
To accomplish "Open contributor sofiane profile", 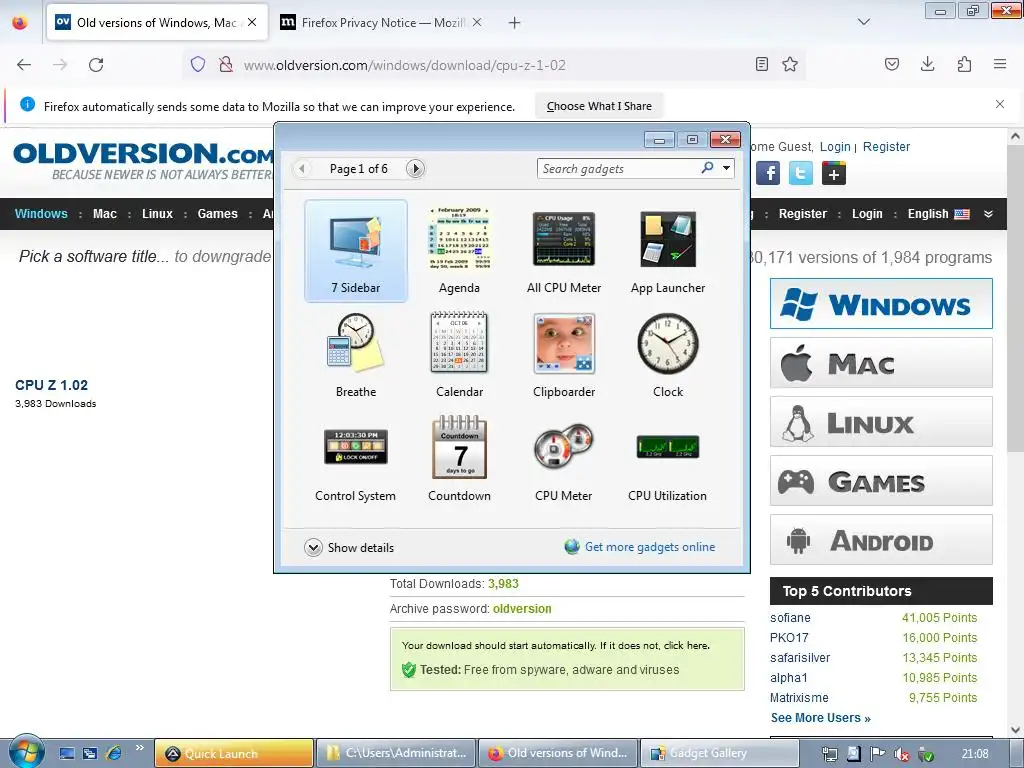I will coord(790,618).
